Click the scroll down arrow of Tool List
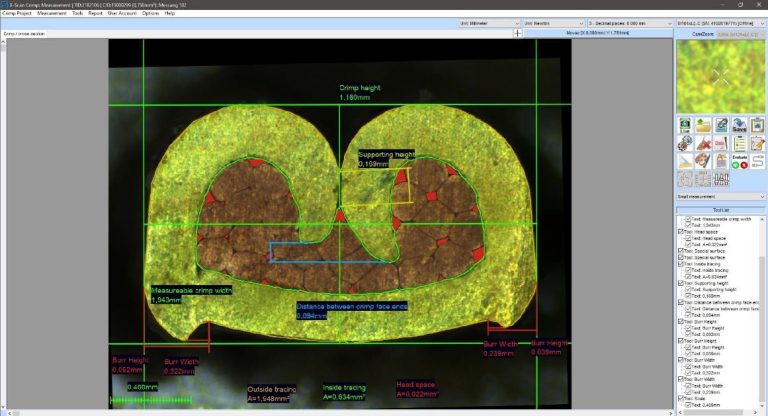Image resolution: width=768 pixels, height=416 pixels. [x=764, y=406]
